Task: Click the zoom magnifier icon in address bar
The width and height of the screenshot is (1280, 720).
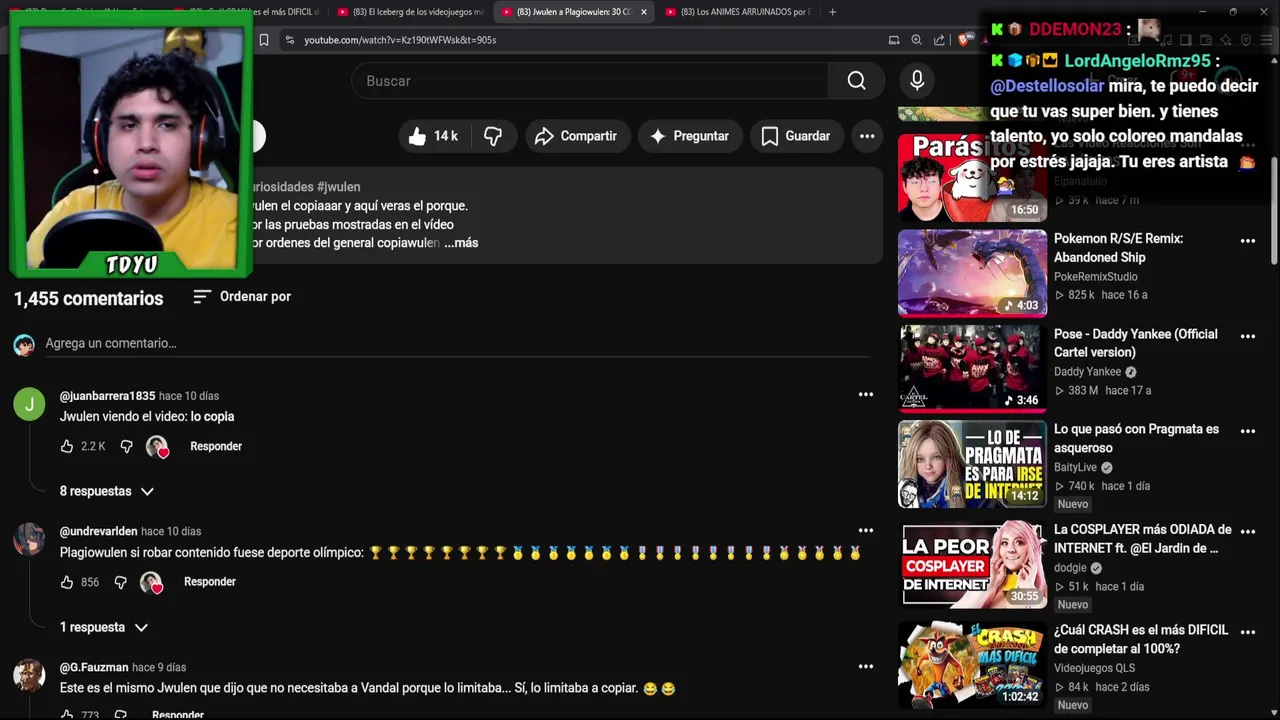Action: (x=916, y=40)
